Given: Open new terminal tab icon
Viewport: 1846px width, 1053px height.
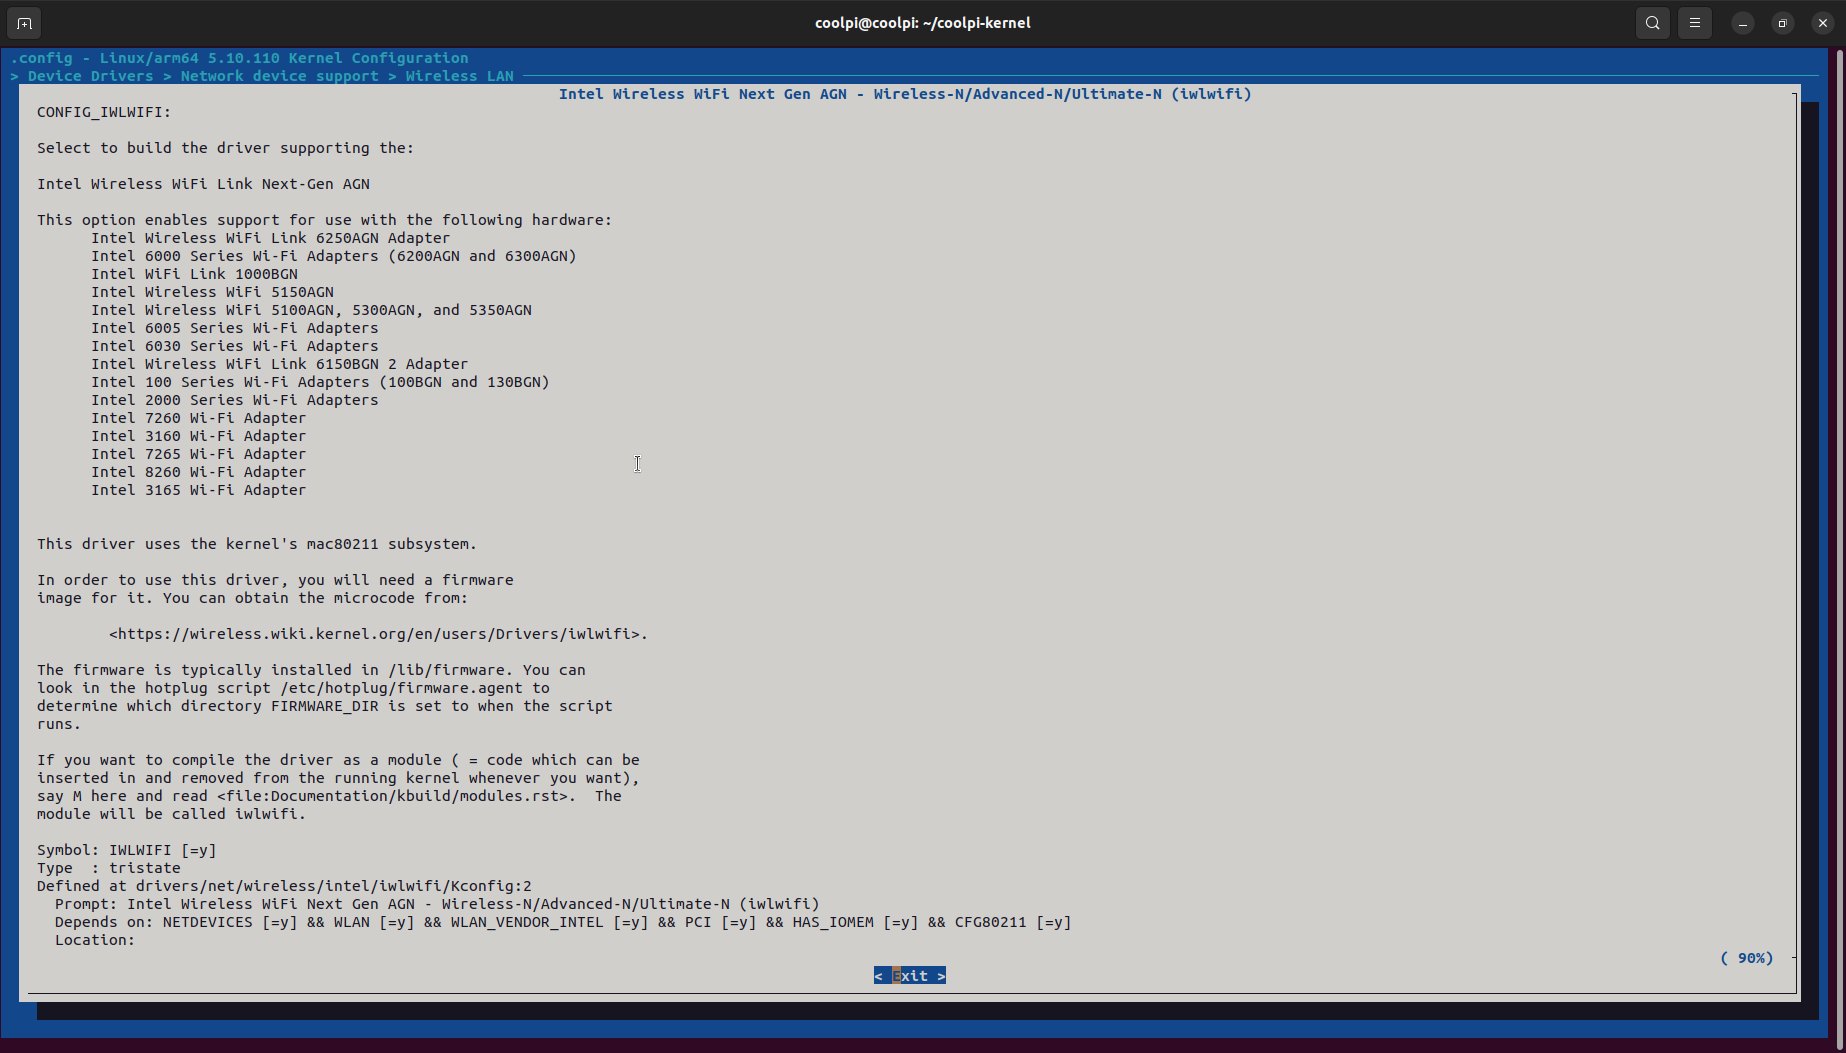Looking at the screenshot, I should coord(25,23).
